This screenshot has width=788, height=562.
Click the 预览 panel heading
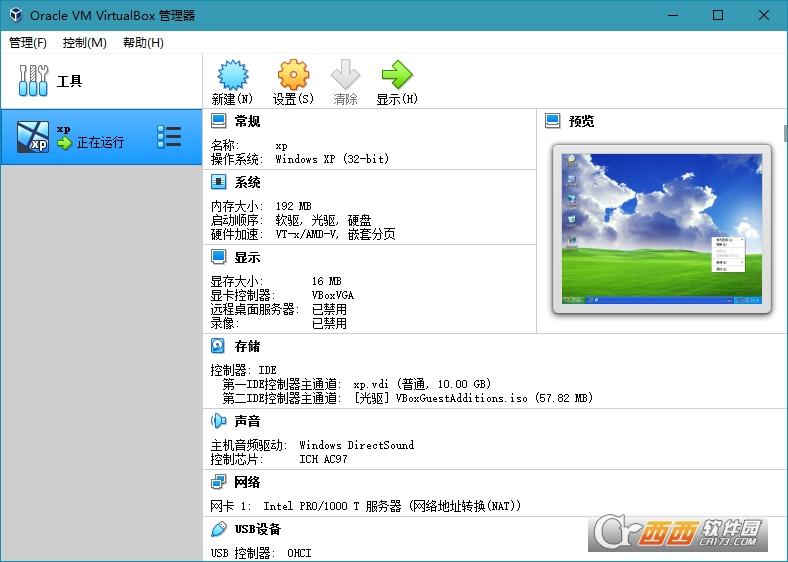[x=581, y=121]
